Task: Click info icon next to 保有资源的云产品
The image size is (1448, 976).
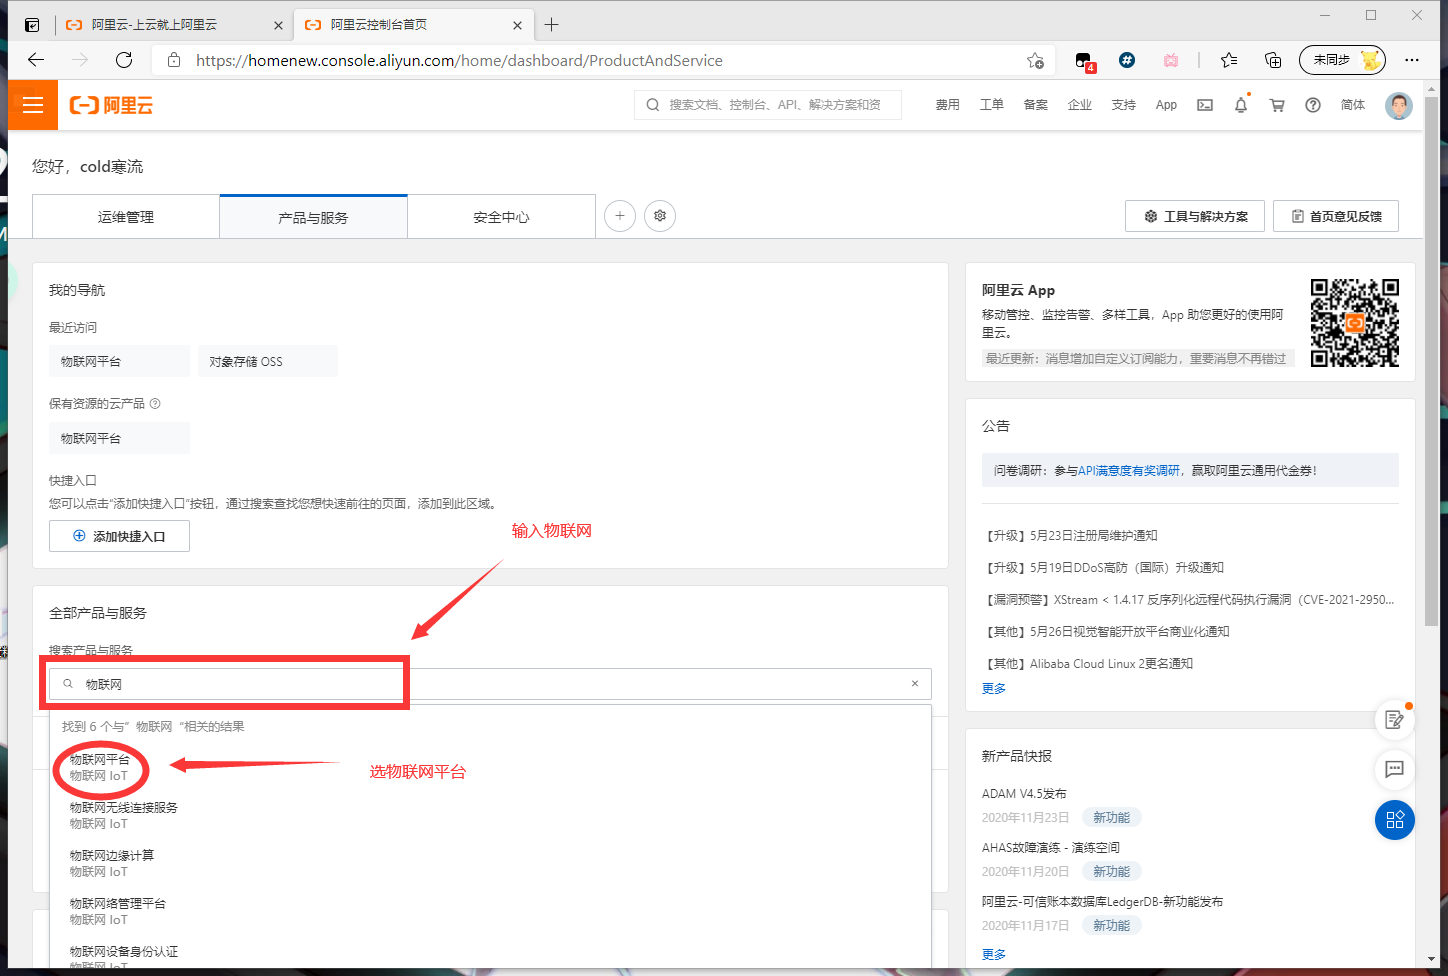Action: click(x=155, y=404)
